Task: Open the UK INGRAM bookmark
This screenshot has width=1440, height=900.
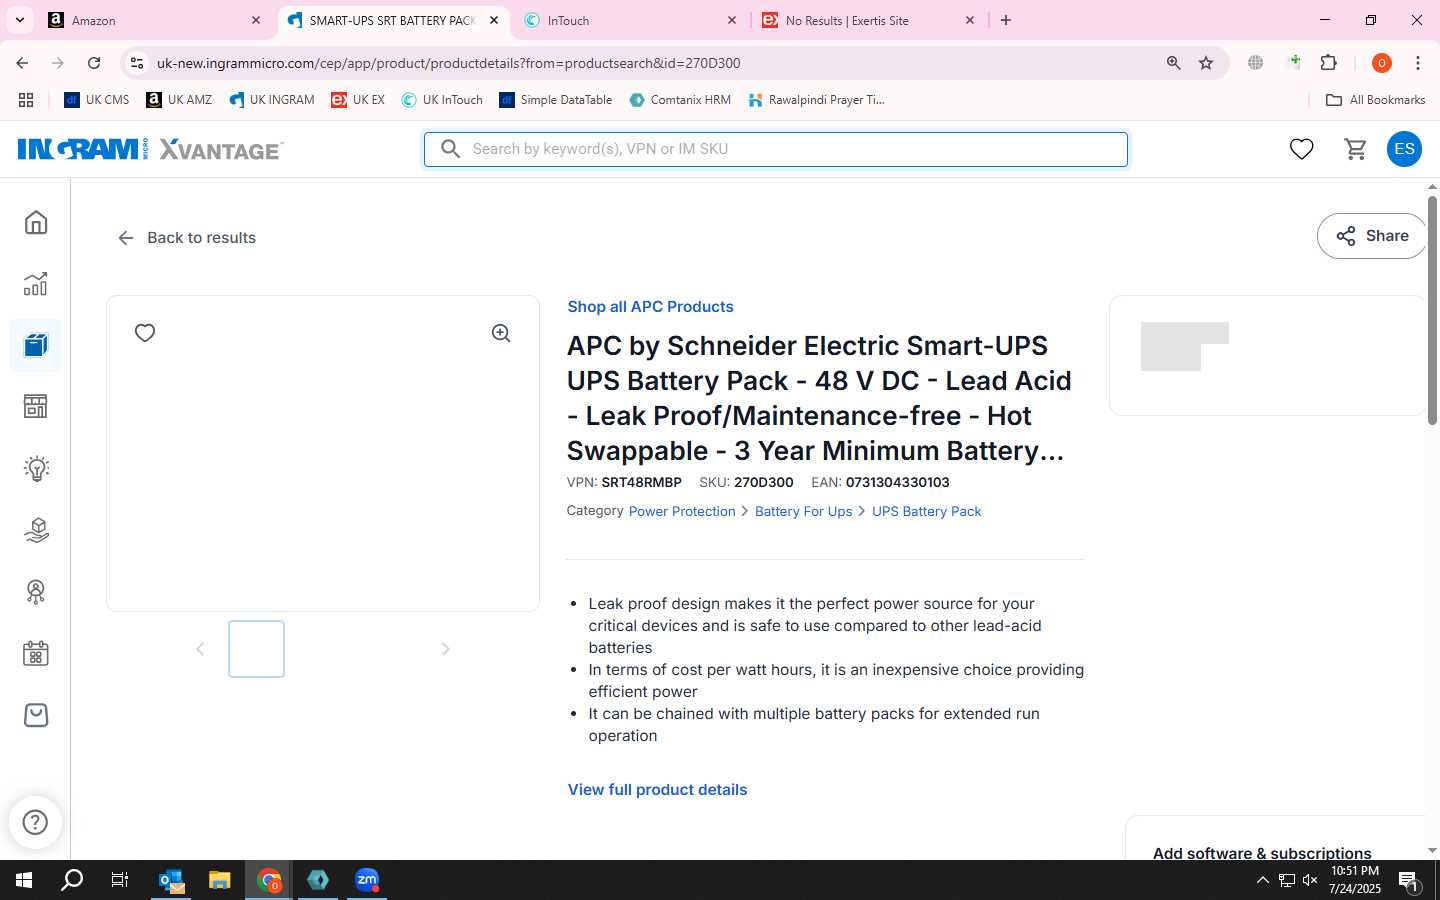Action: point(272,100)
